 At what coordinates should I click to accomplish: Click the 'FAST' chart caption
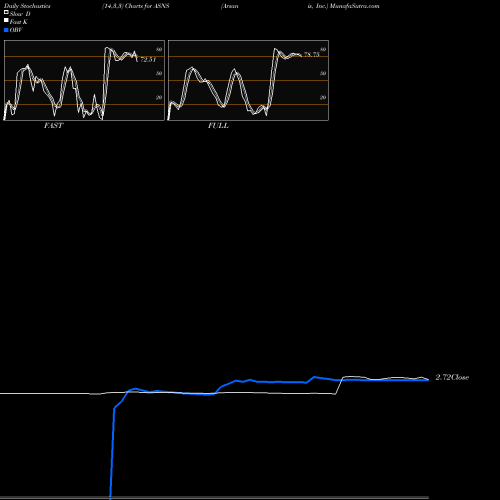[x=53, y=126]
